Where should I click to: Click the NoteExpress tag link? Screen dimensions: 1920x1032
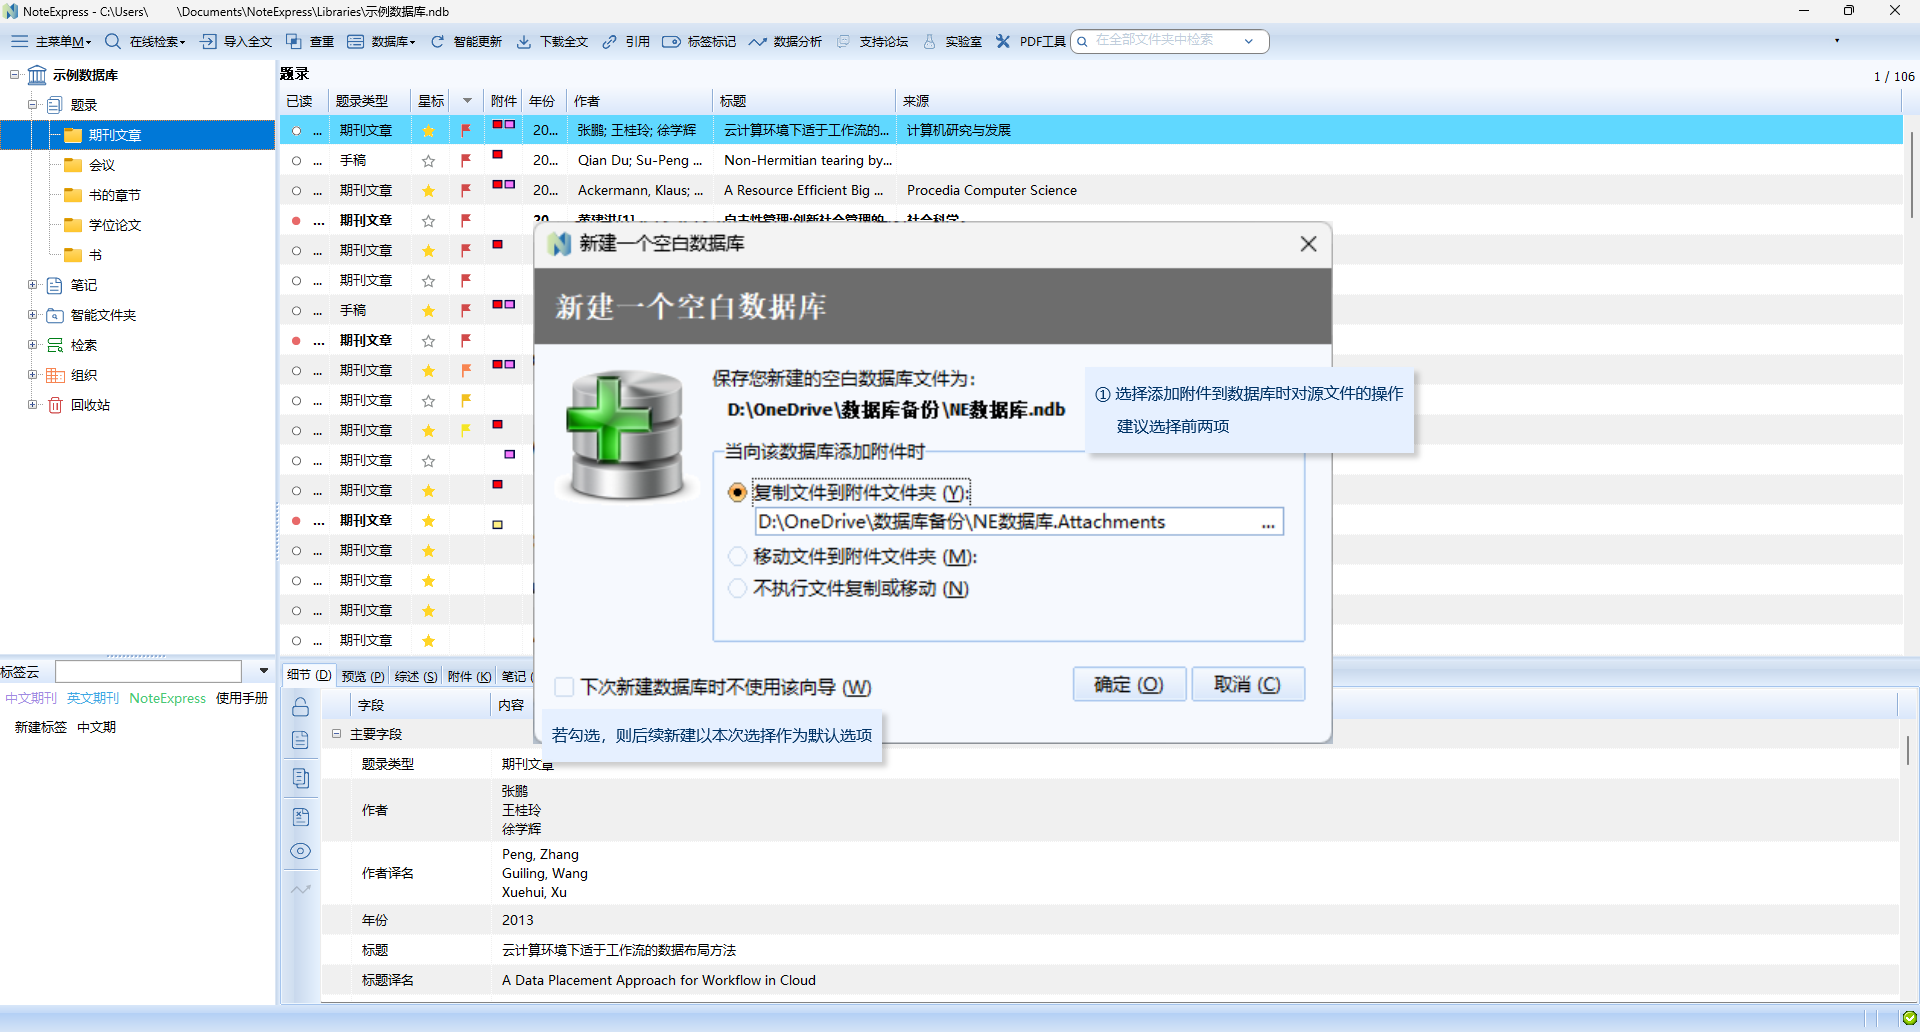pos(168,698)
